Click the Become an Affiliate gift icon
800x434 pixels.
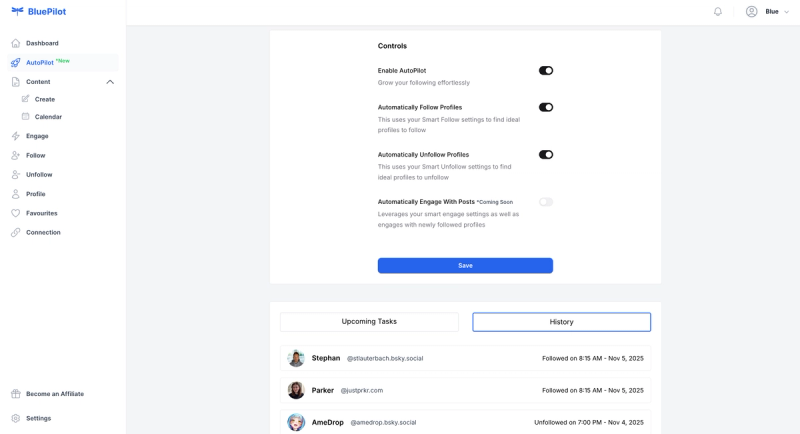16,394
